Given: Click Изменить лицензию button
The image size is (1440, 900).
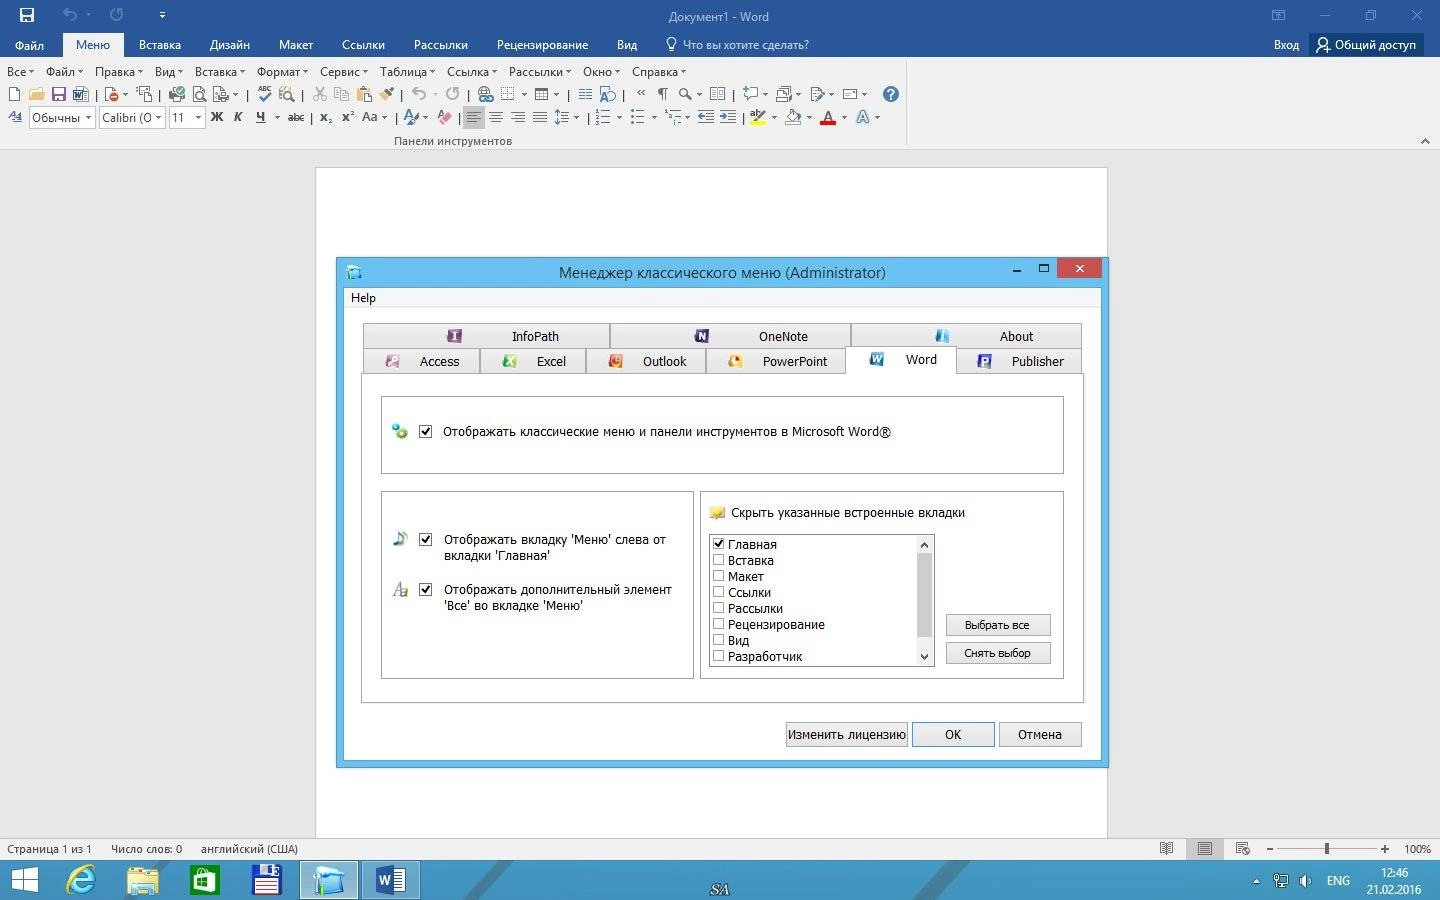Looking at the screenshot, I should (846, 734).
